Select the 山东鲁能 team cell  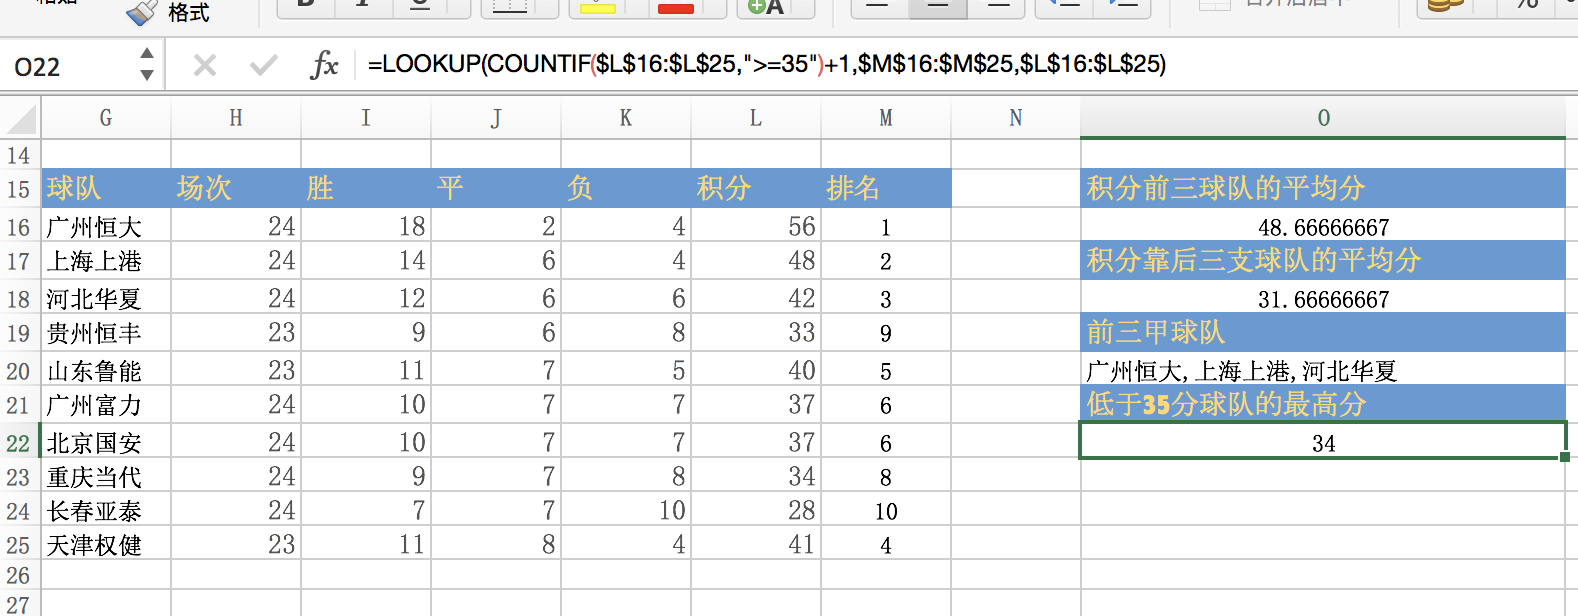(x=106, y=370)
